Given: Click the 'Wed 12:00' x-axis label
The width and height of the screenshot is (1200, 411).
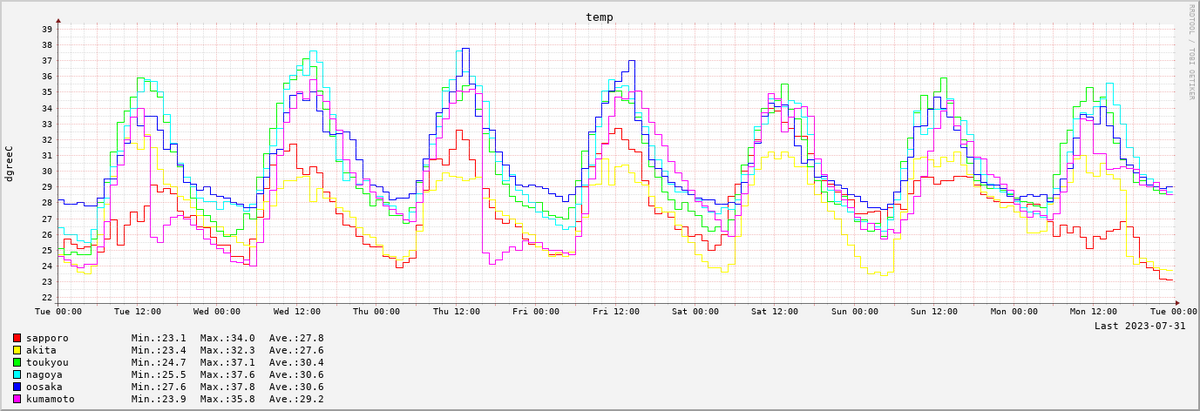Looking at the screenshot, I should click(298, 311).
